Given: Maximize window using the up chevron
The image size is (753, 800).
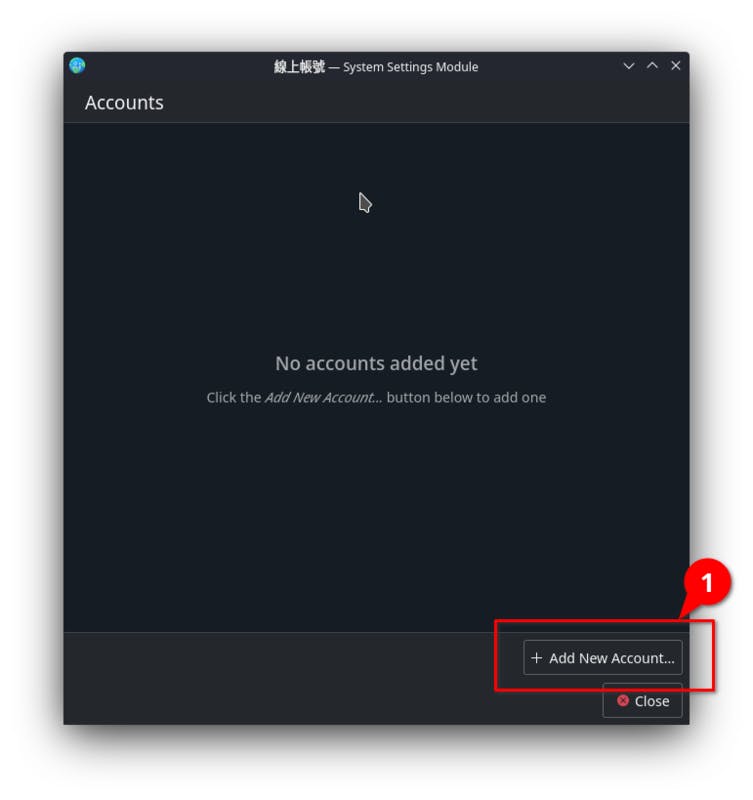Looking at the screenshot, I should coord(652,65).
